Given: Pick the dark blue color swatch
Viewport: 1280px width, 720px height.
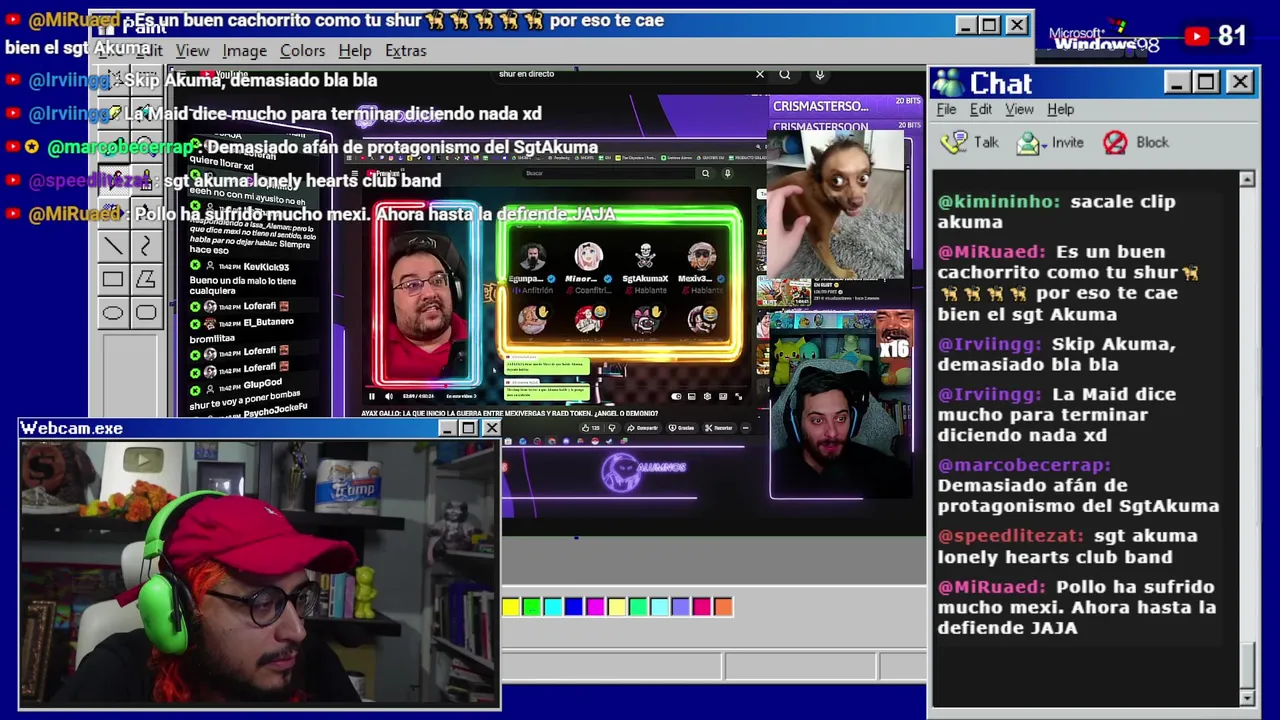Looking at the screenshot, I should click(x=574, y=606).
